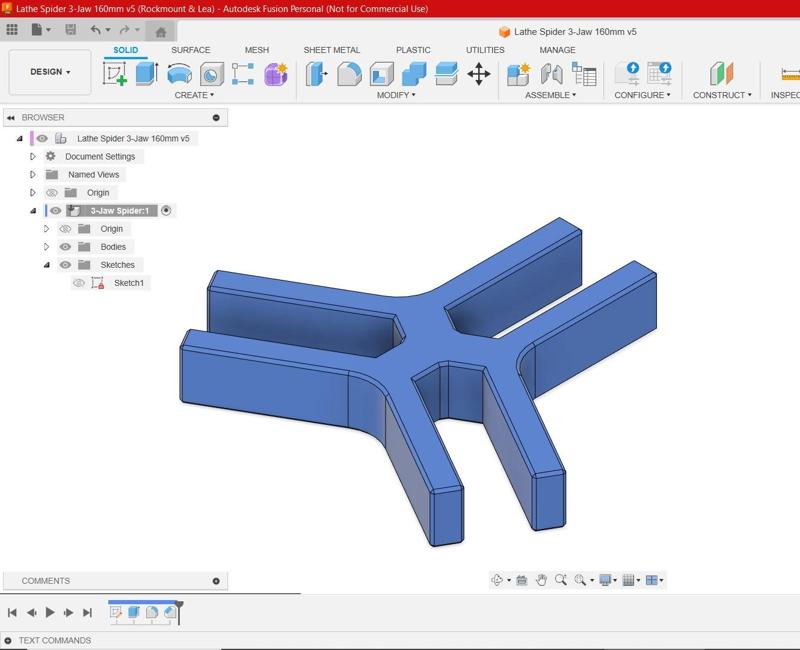The height and width of the screenshot is (650, 800).
Task: Play the design timeline
Action: tap(50, 612)
